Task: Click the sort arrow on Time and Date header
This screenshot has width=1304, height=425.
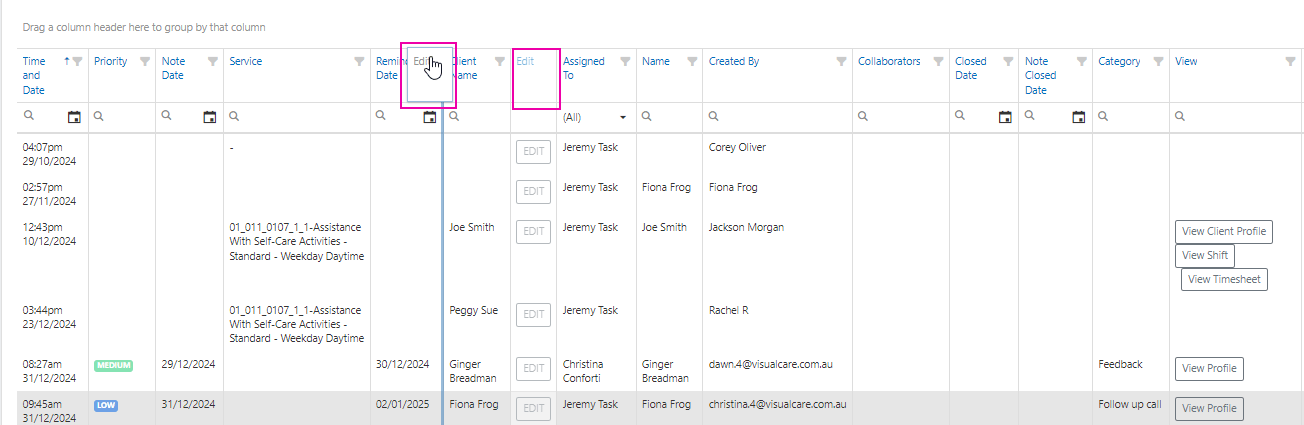Action: [x=67, y=61]
